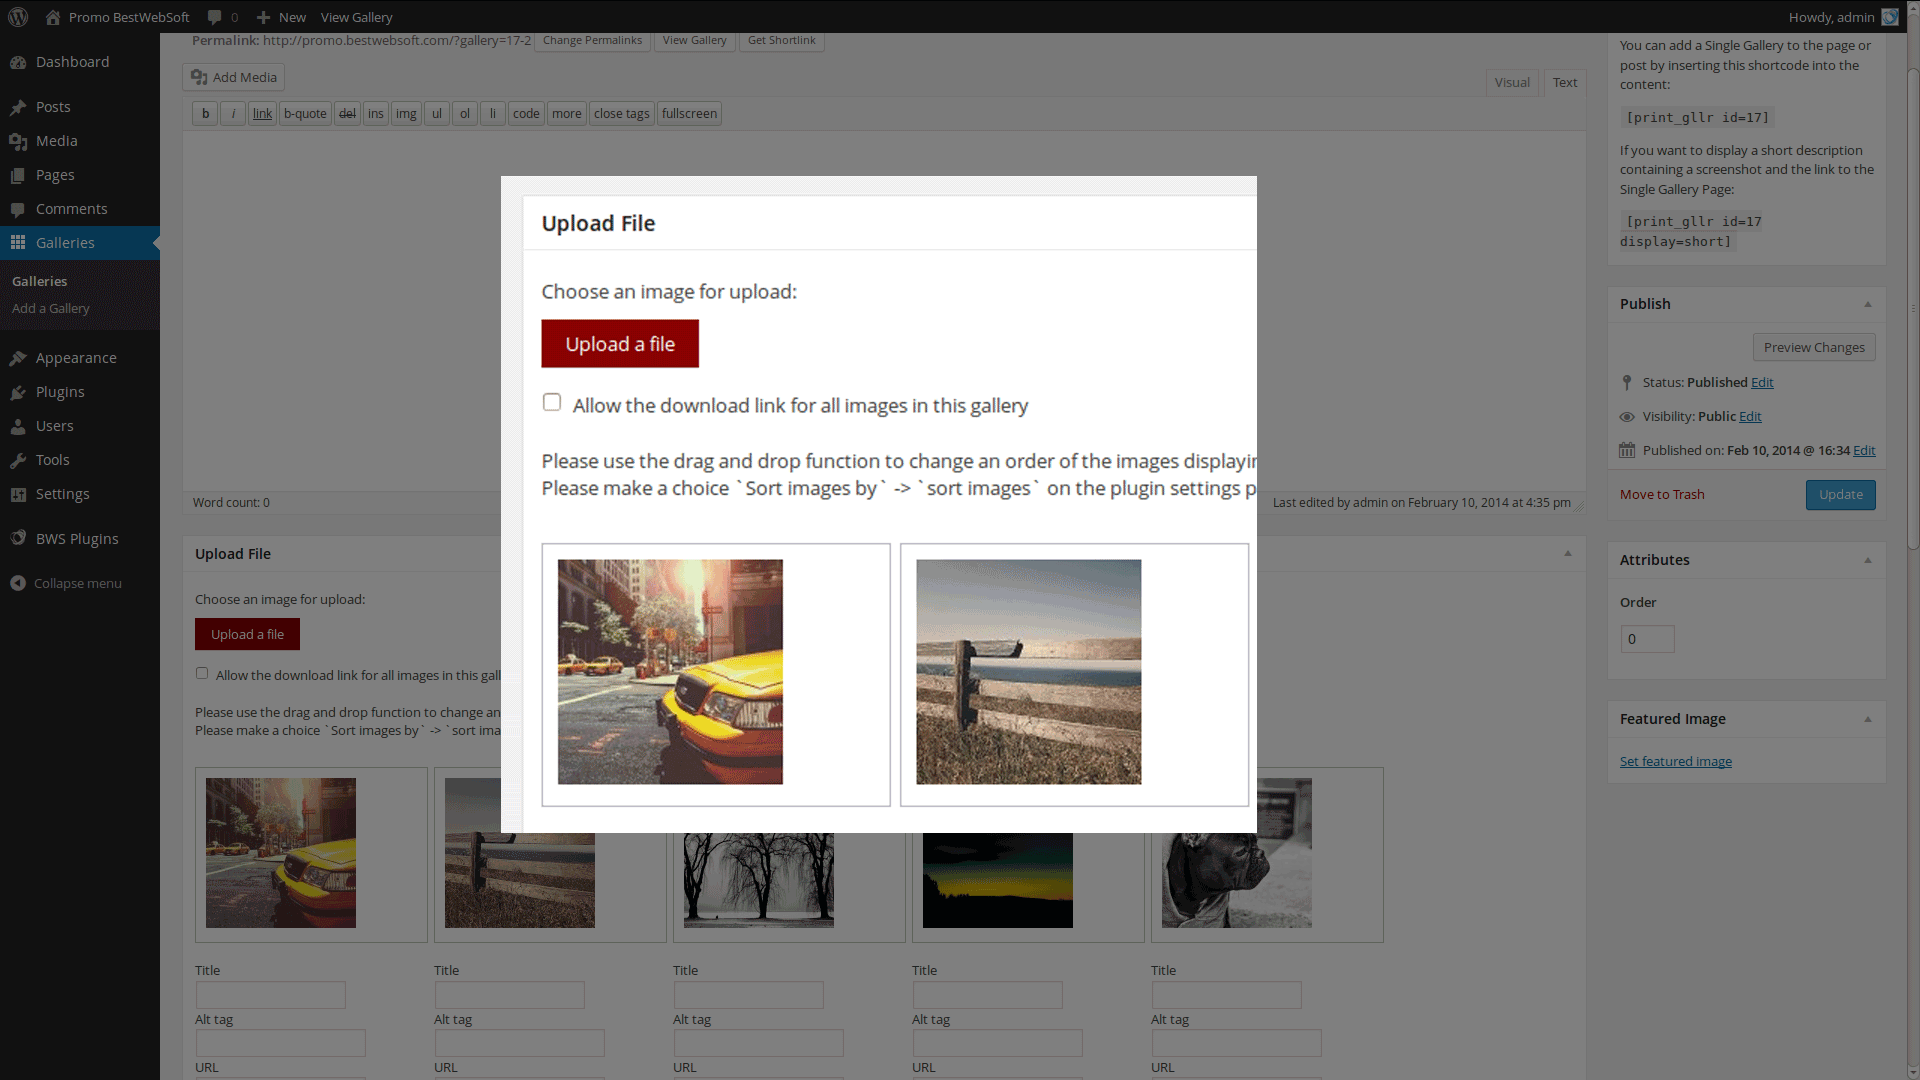Image resolution: width=1920 pixels, height=1080 pixels.
Task: Click the Order input field
Action: tap(1647, 639)
